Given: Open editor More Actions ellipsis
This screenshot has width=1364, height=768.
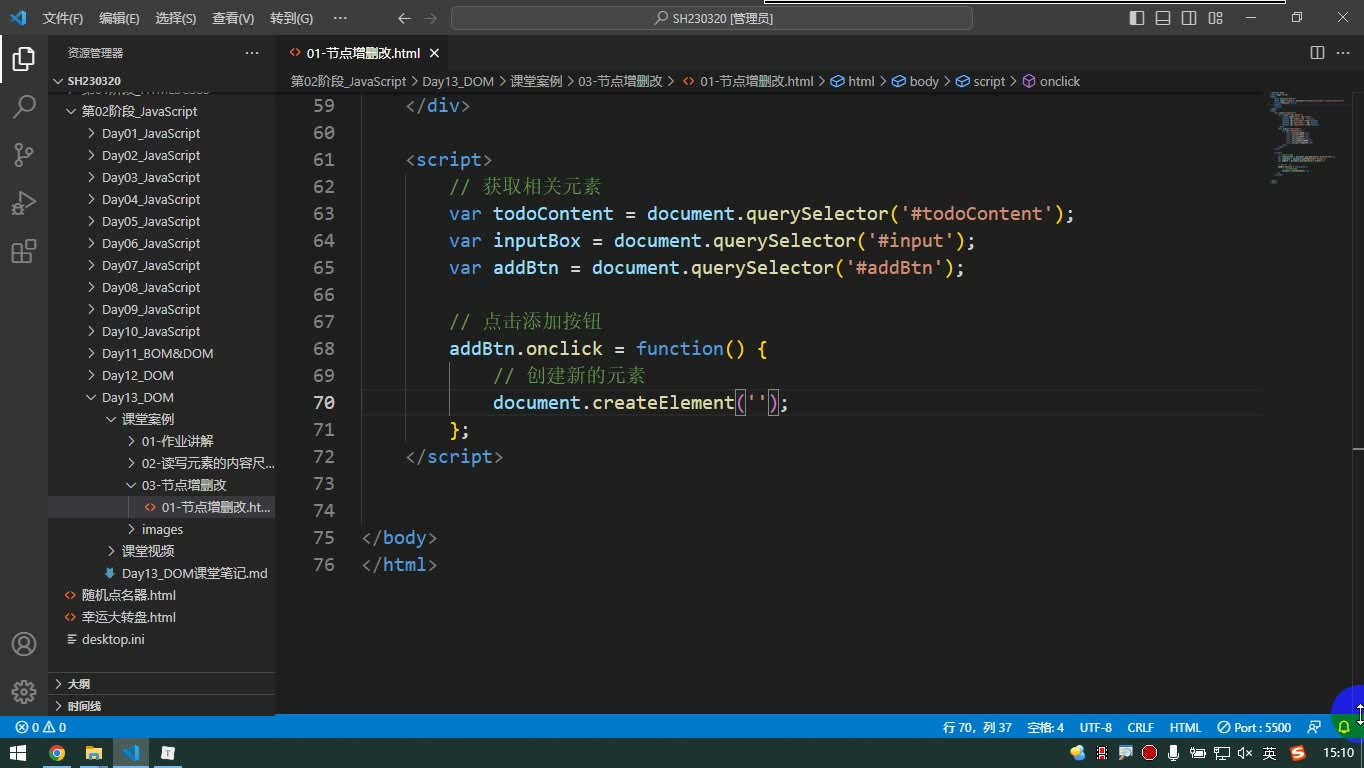Looking at the screenshot, I should pyautogui.click(x=1343, y=53).
